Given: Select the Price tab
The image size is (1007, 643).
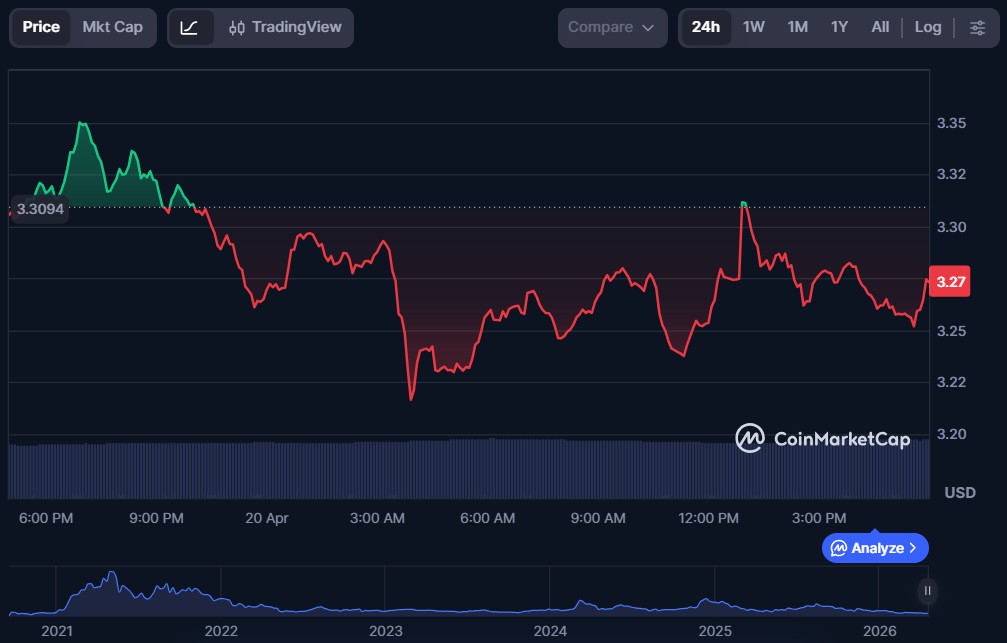Looking at the screenshot, I should point(41,27).
